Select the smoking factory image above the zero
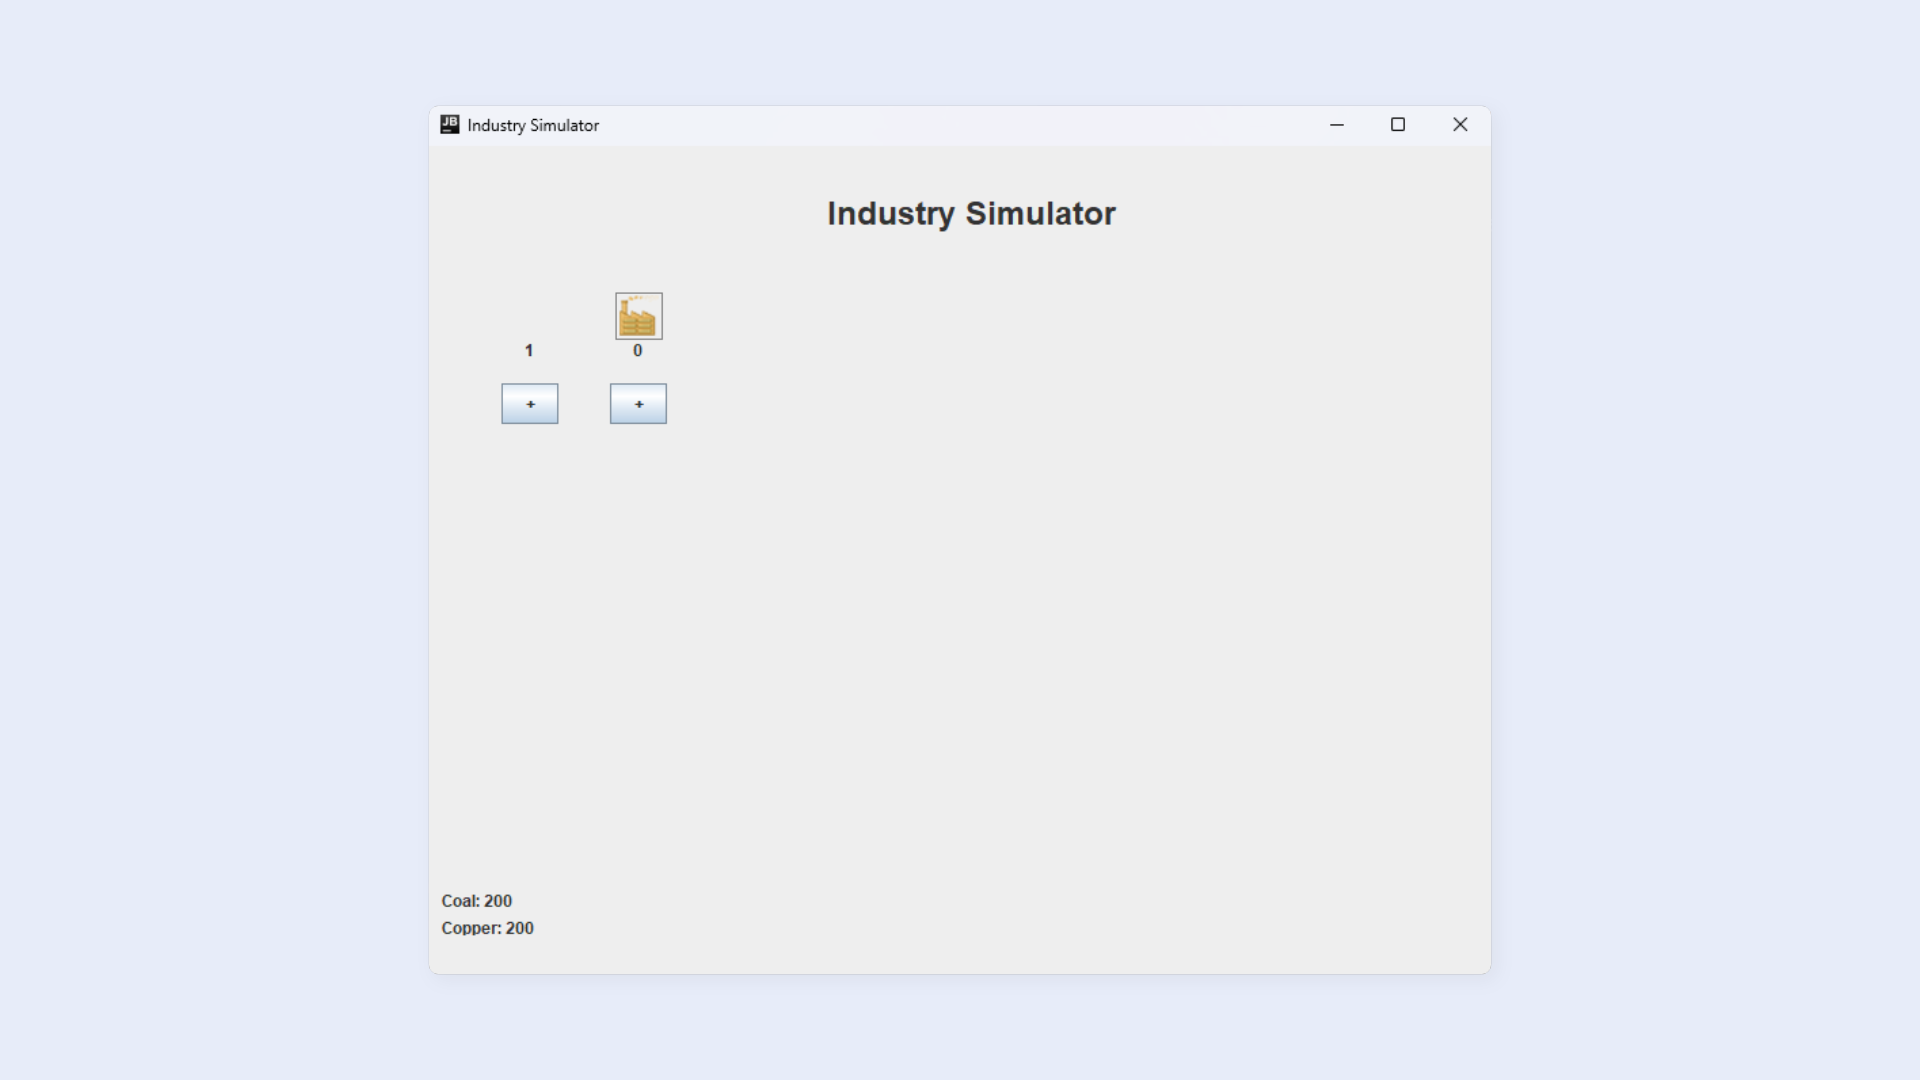This screenshot has height=1080, width=1920. click(x=637, y=315)
